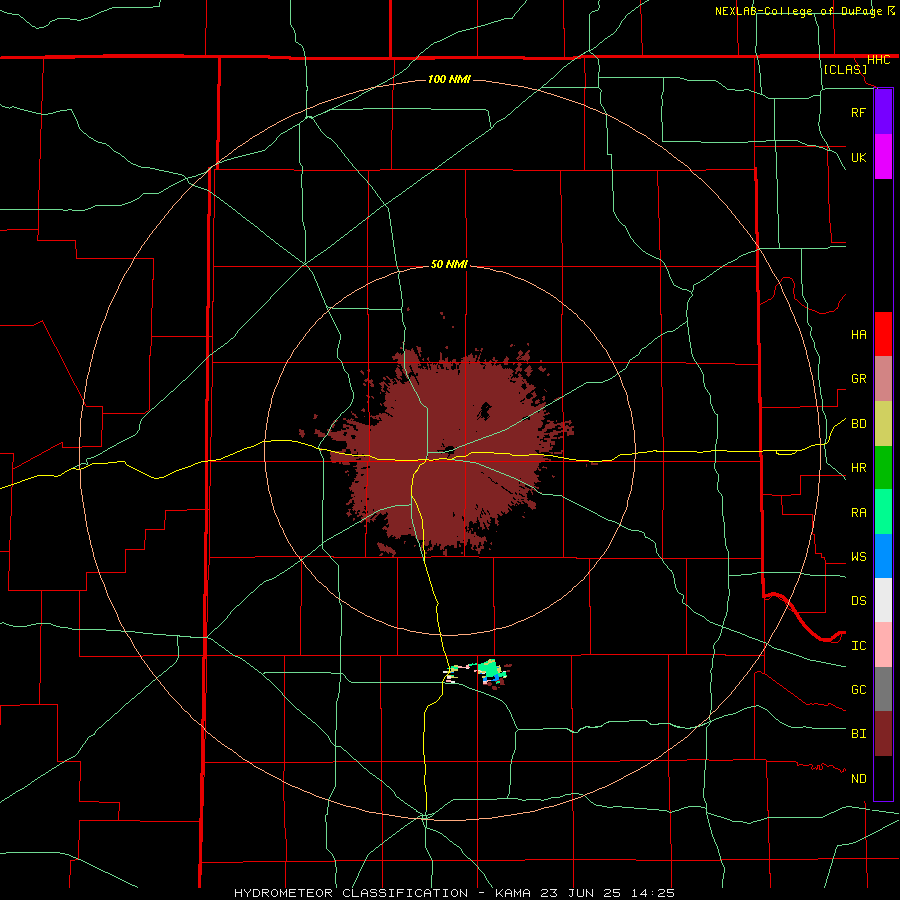The width and height of the screenshot is (900, 900).
Task: Click the DS legend label
Action: pyautogui.click(x=858, y=601)
